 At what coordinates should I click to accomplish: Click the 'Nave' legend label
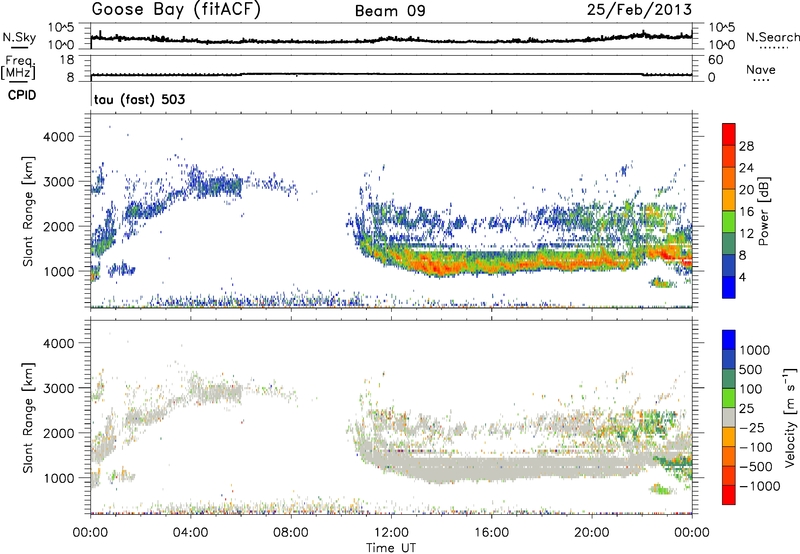click(761, 69)
